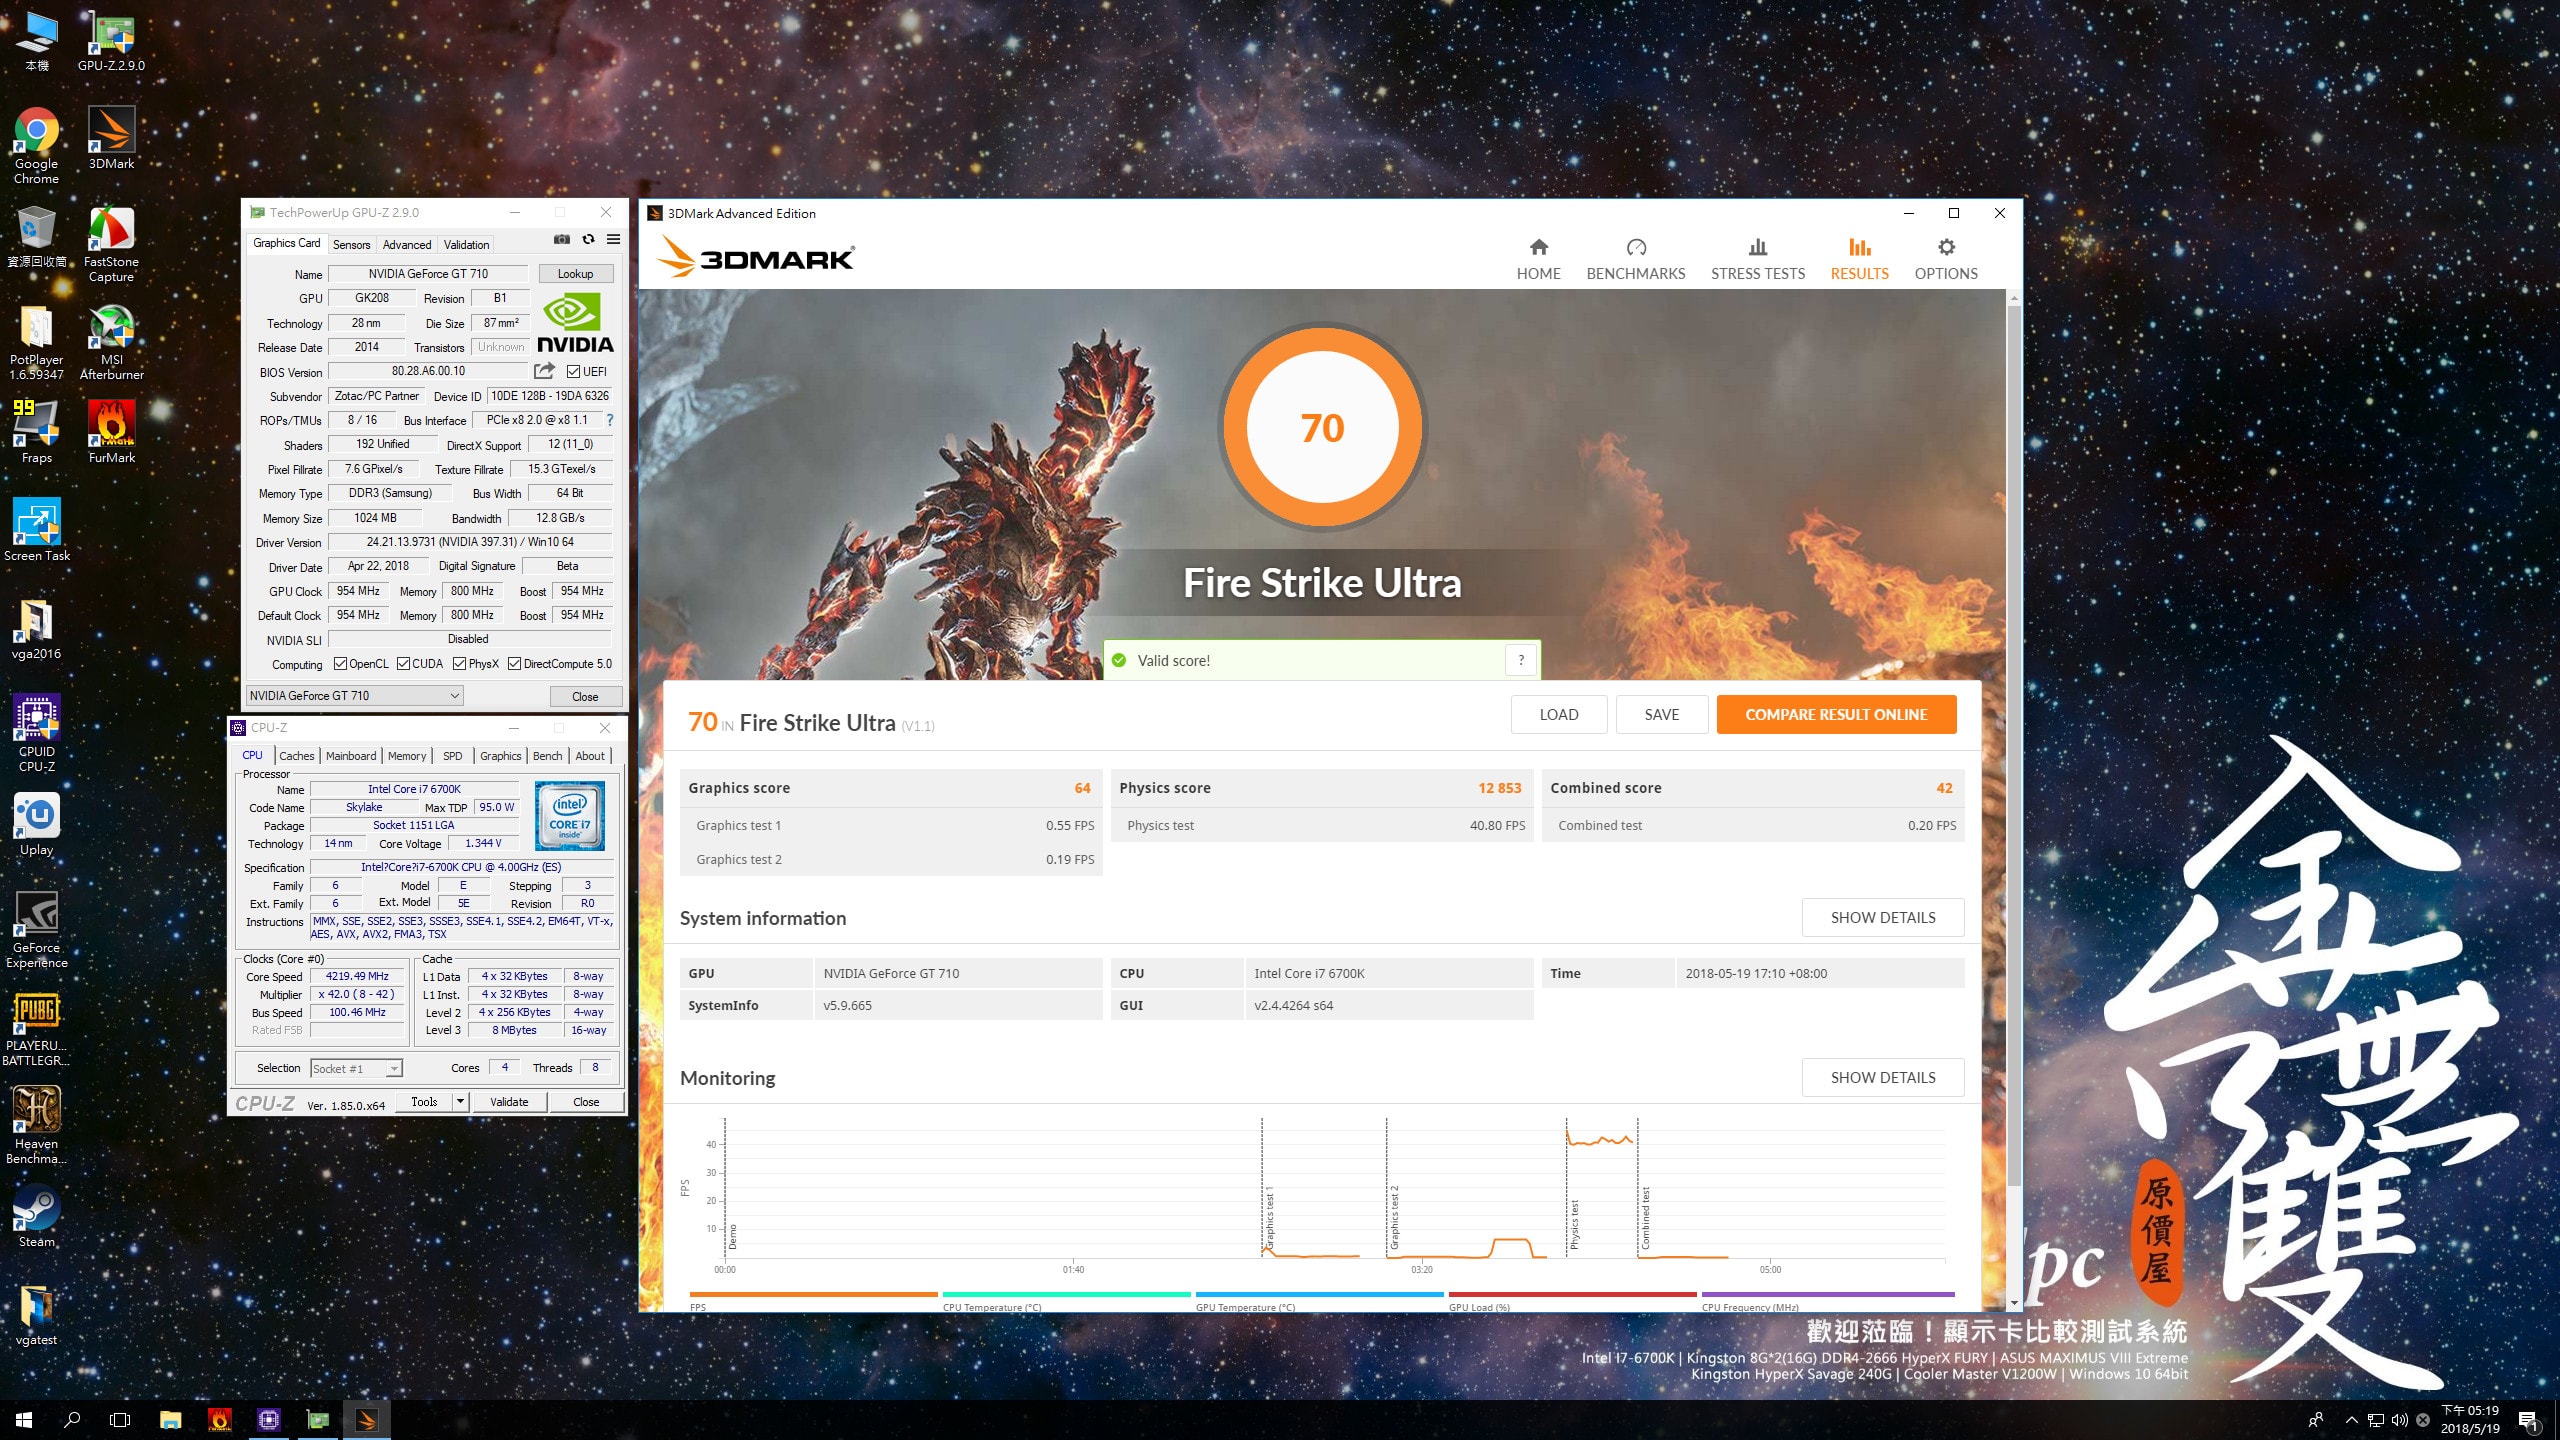Viewport: 2560px width, 1440px height.
Task: Open Action Center notifications
Action: pos(2528,1420)
